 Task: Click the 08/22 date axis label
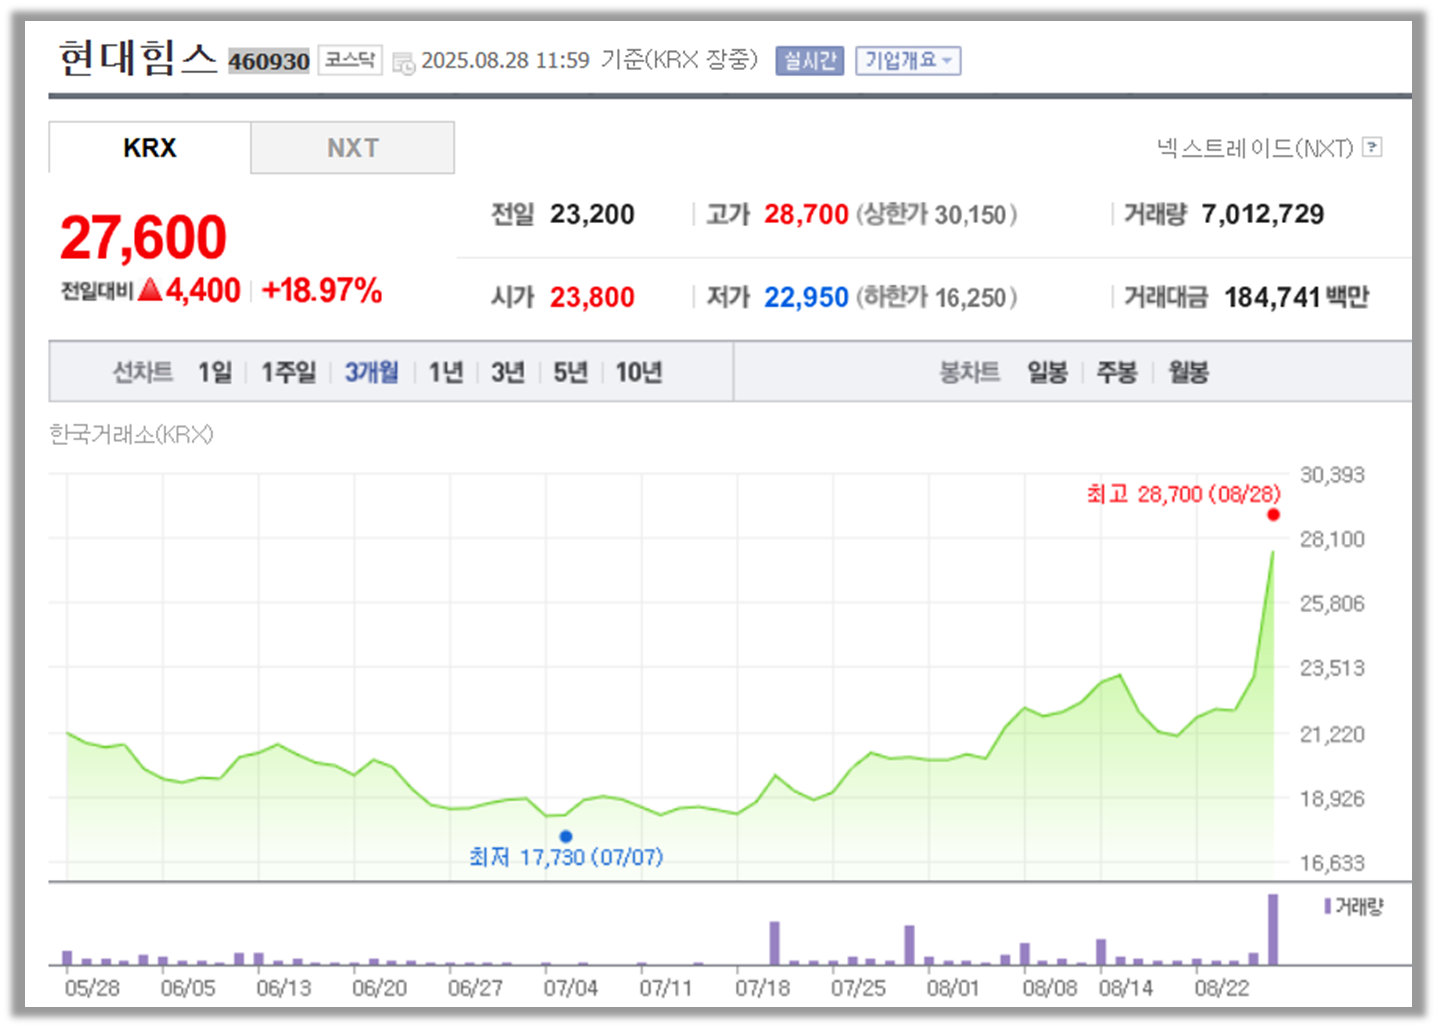click(x=1222, y=988)
